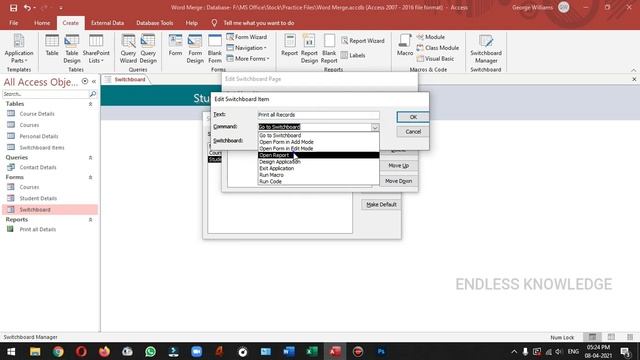This screenshot has width=640, height=360.
Task: Click the Move Up button
Action: click(x=398, y=166)
